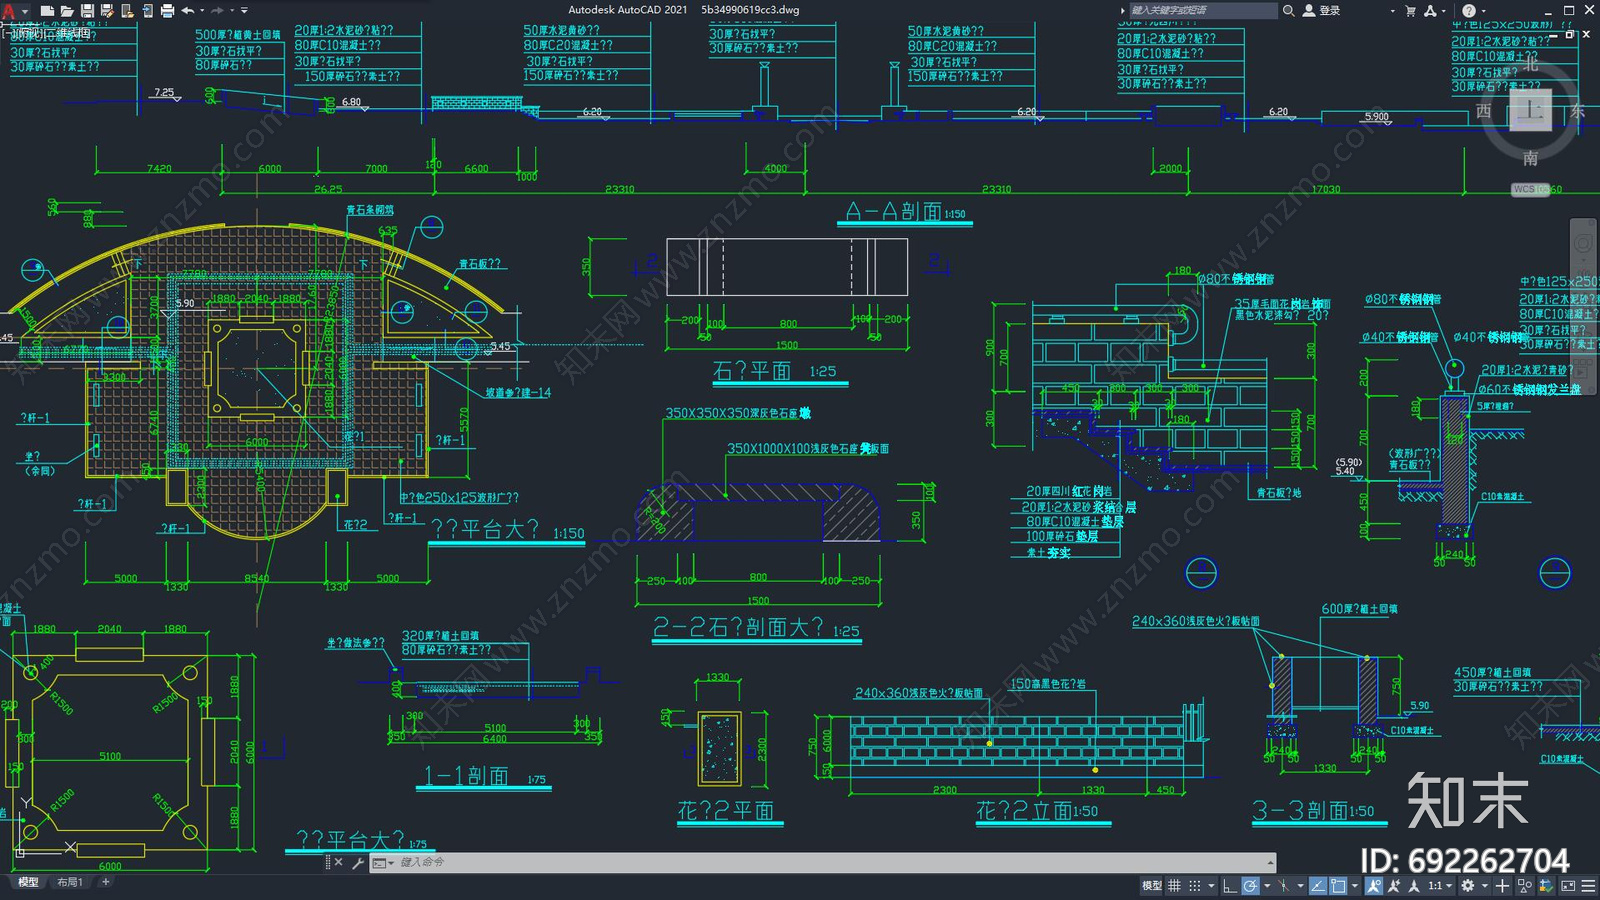Toggle Ortho mode in status bar
Viewport: 1600px width, 900px height.
[1230, 886]
